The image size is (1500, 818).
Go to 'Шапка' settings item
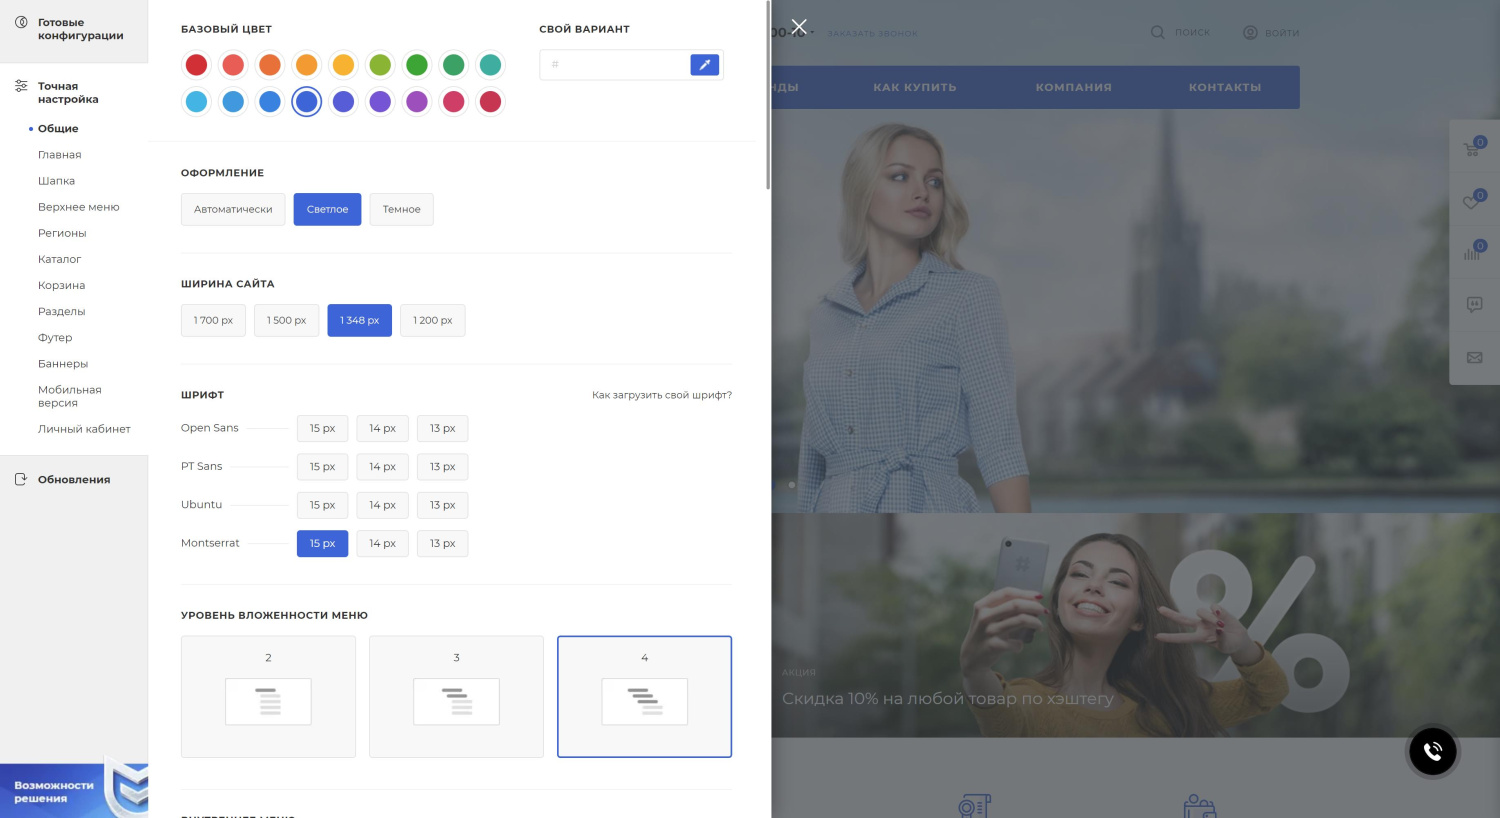coord(56,181)
